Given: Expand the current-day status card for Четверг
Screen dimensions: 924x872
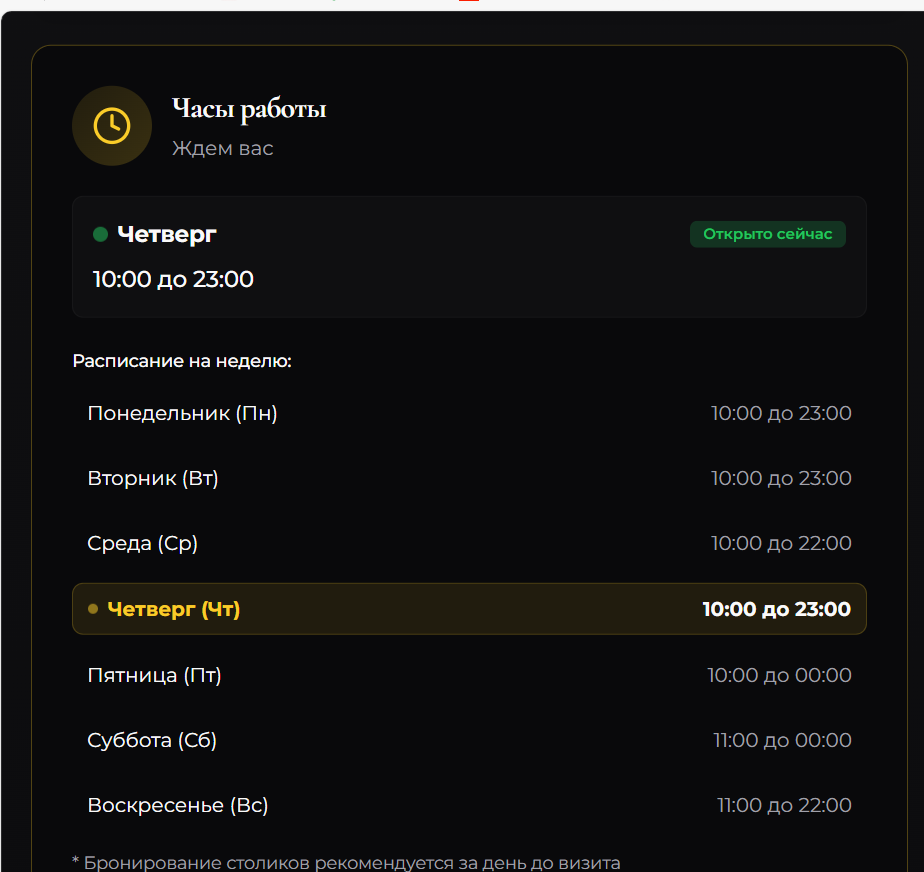Looking at the screenshot, I should pyautogui.click(x=468, y=257).
